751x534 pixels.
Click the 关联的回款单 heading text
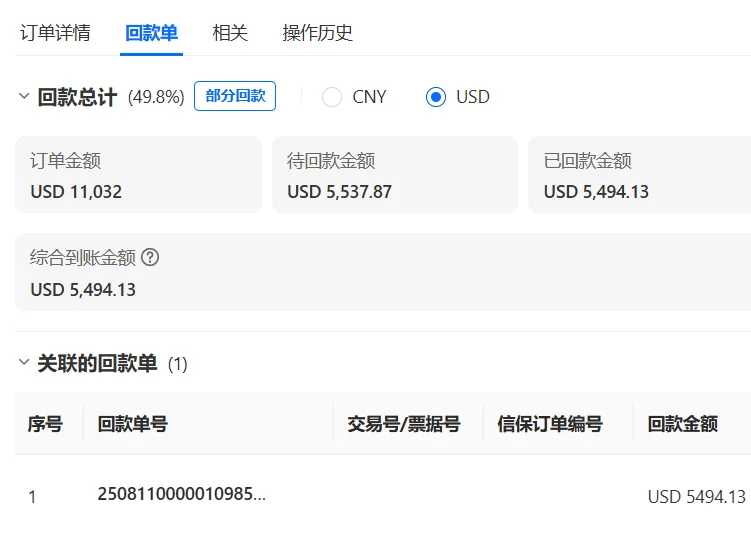click(x=97, y=363)
